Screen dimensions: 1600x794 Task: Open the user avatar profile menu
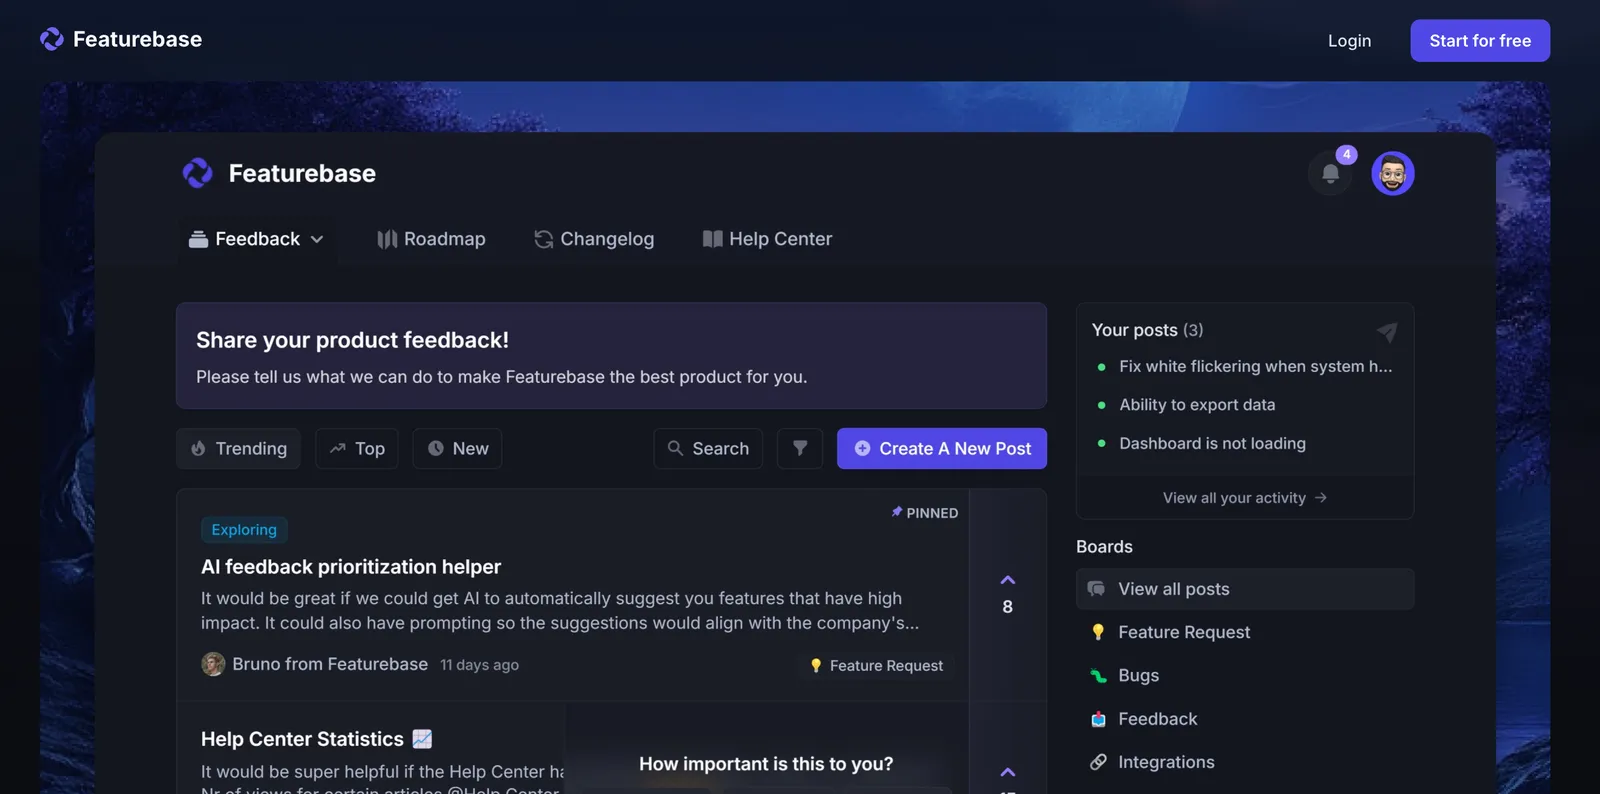click(1393, 174)
